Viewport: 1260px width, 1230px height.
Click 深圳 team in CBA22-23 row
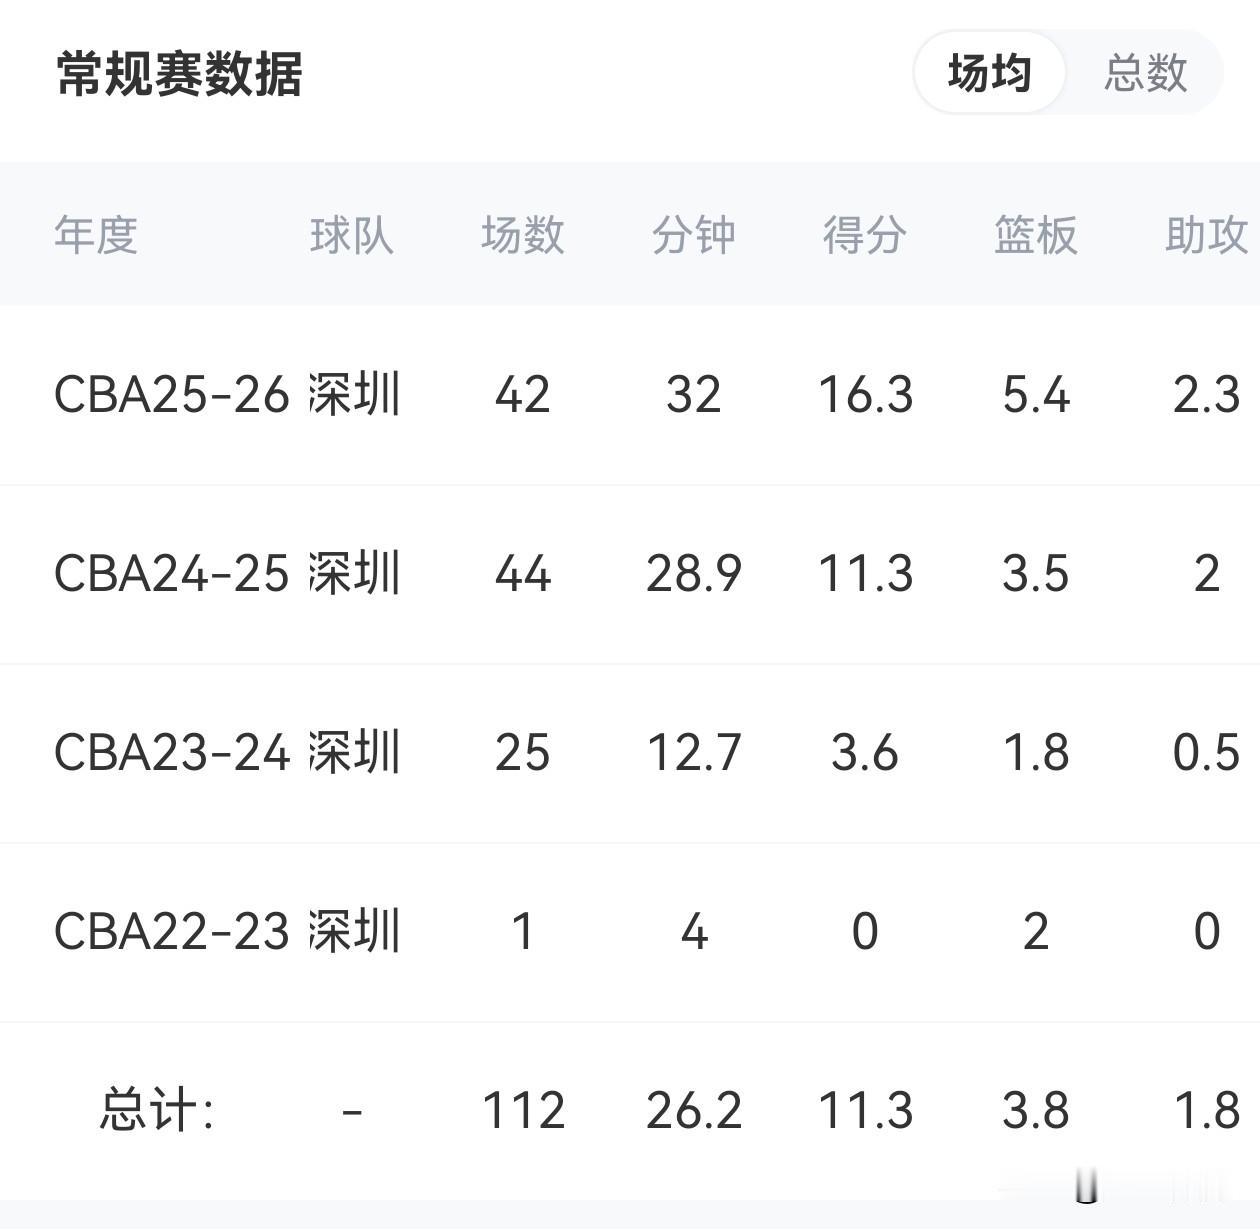tap(354, 931)
